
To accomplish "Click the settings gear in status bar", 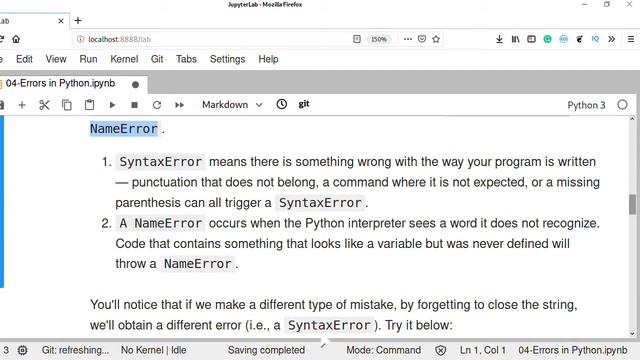I will (x=22, y=350).
